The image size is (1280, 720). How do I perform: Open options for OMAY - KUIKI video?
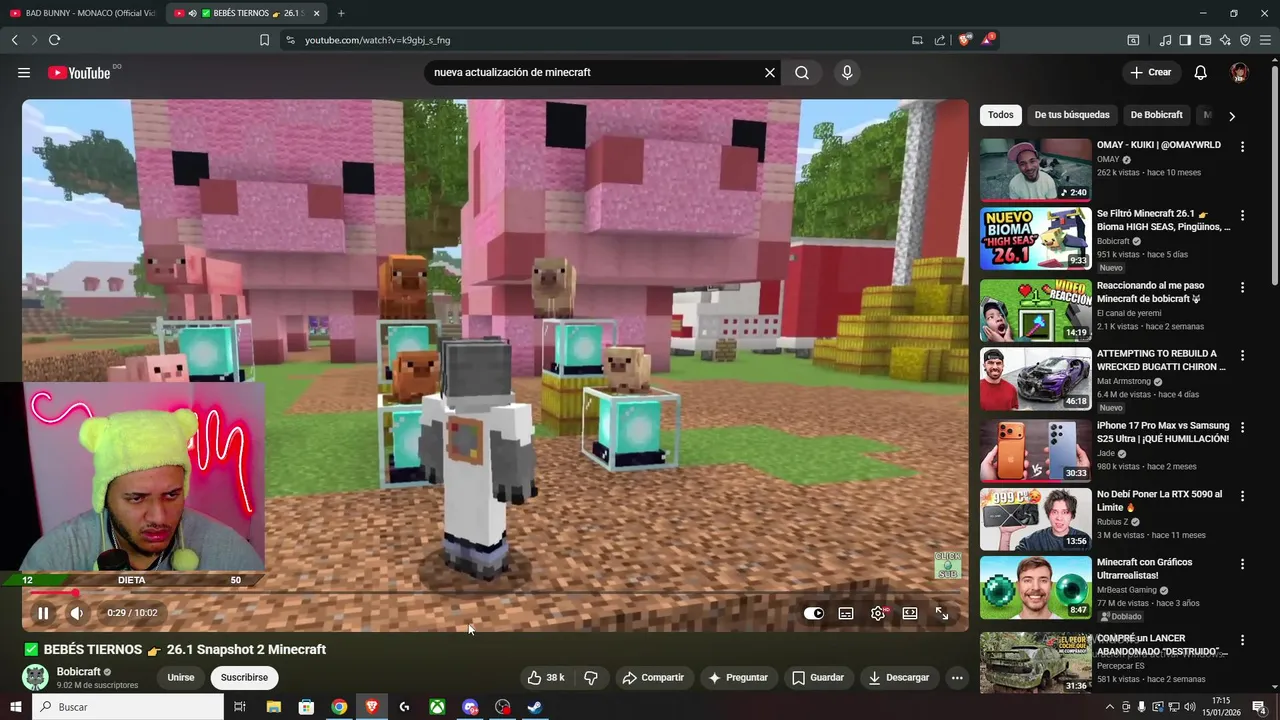1242,146
